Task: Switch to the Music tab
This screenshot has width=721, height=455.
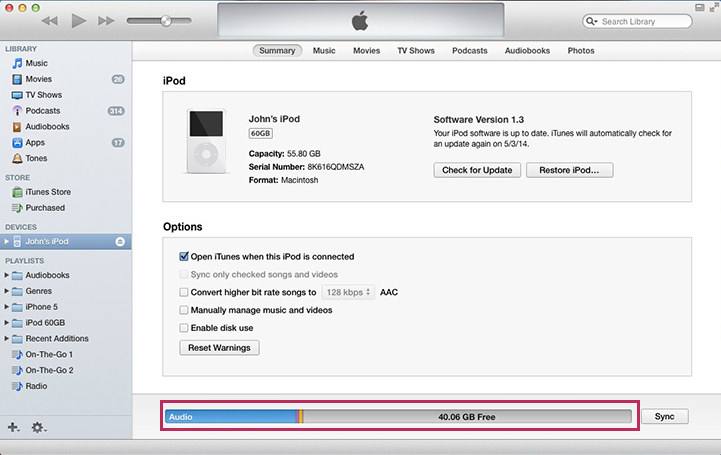Action: click(324, 51)
